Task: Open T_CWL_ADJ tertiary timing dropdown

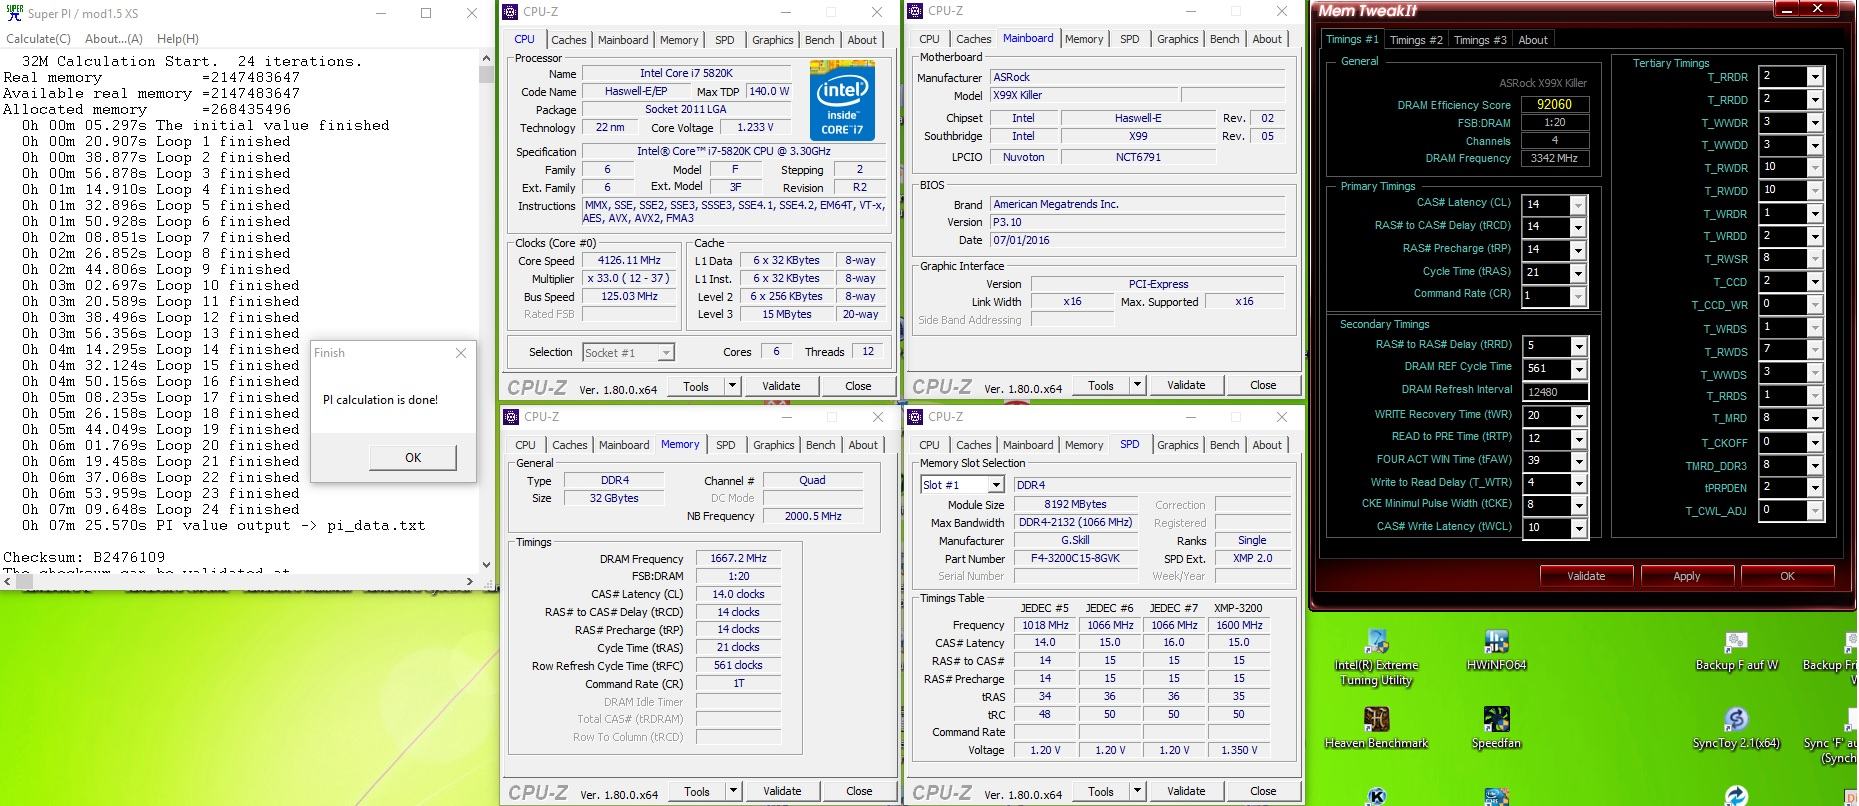Action: (x=1815, y=511)
